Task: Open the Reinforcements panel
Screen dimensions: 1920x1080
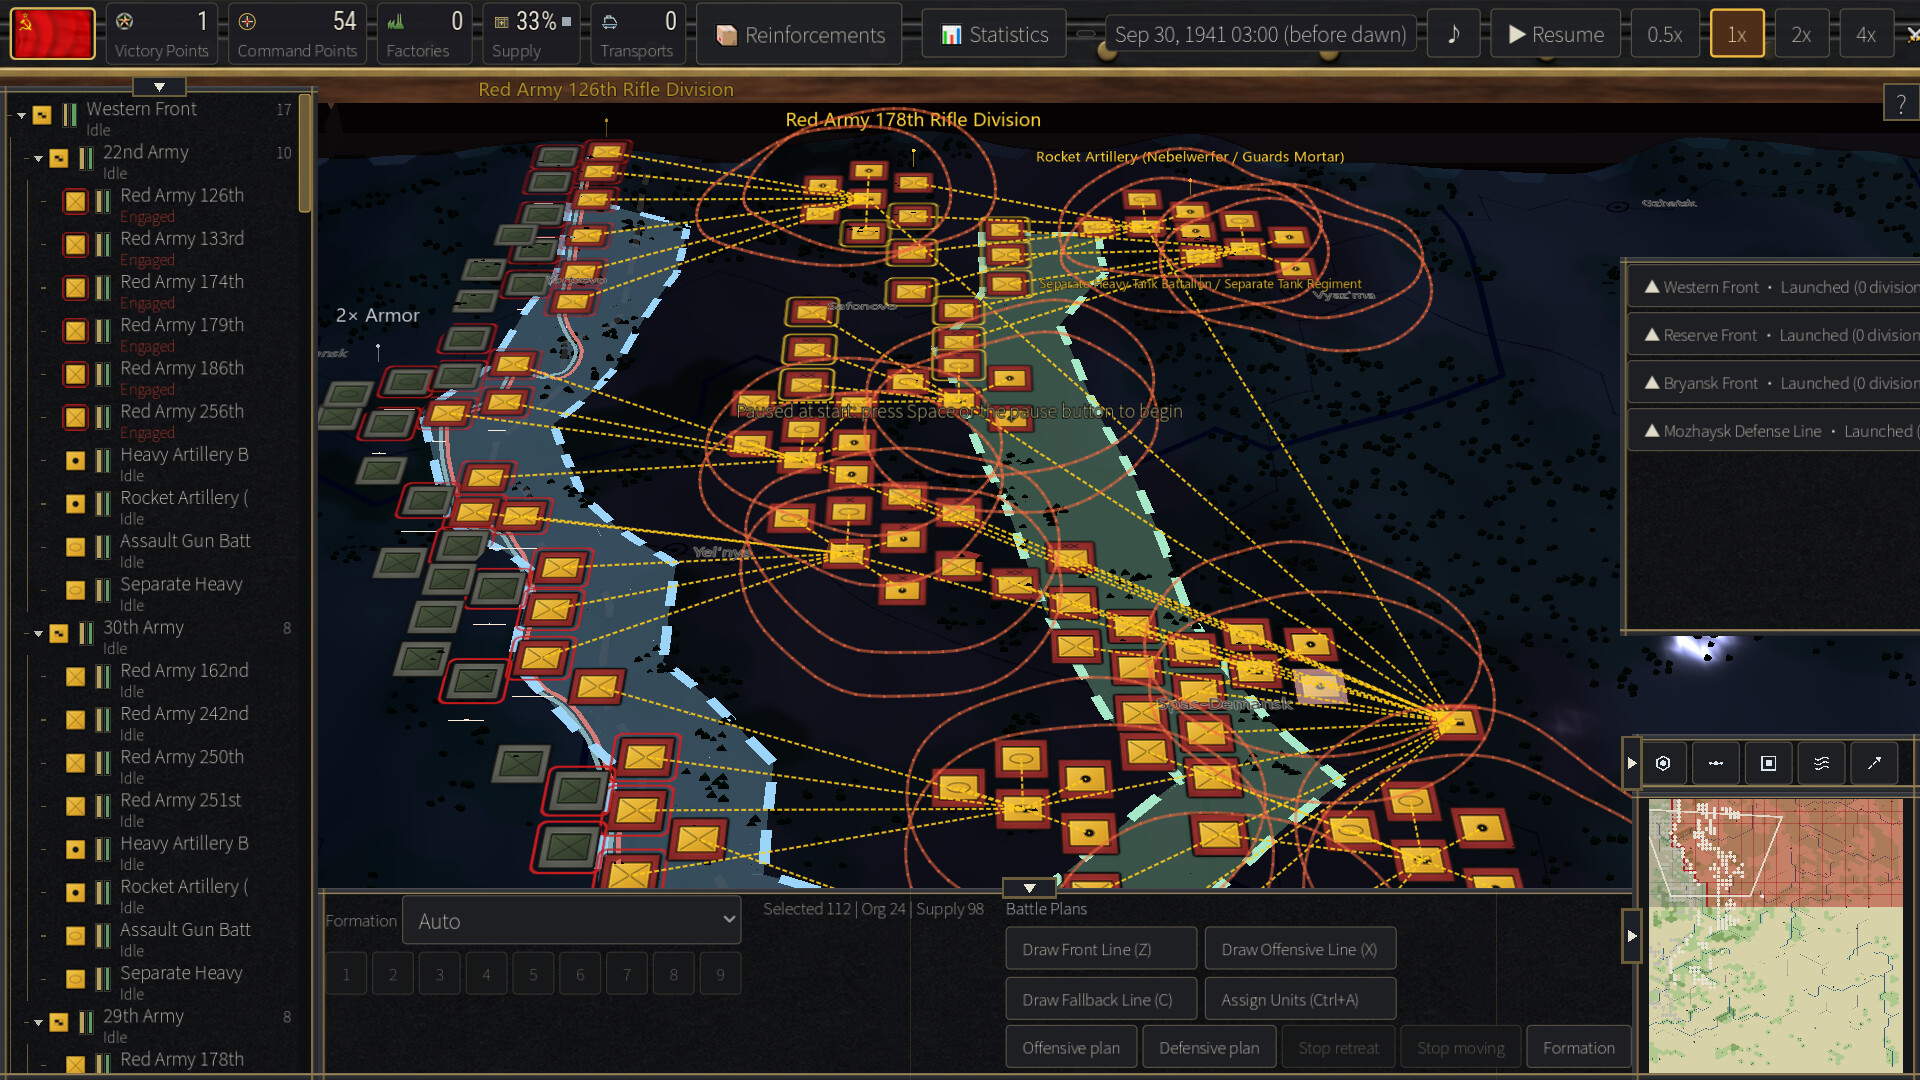Action: (x=800, y=34)
